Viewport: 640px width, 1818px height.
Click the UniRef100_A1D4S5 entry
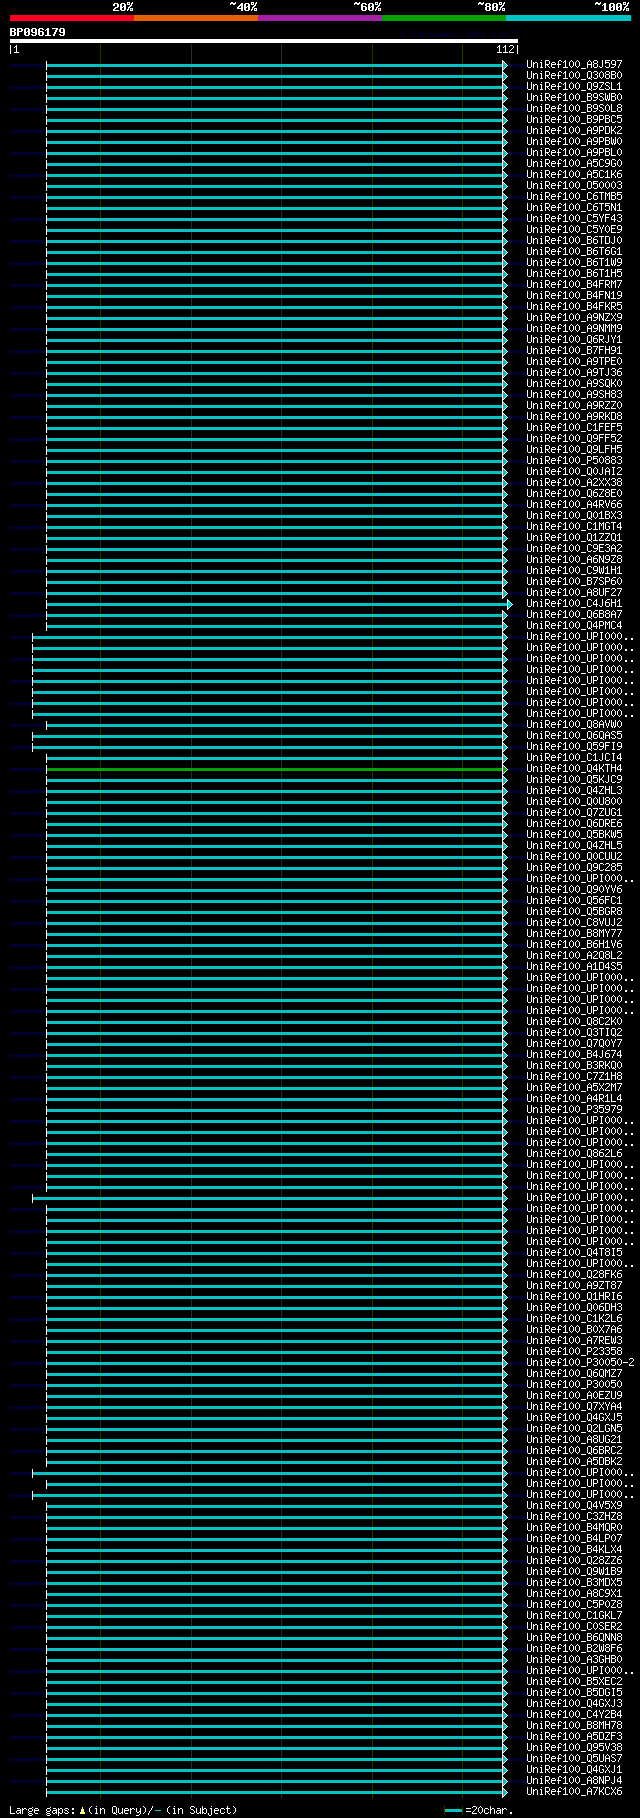tap(574, 966)
